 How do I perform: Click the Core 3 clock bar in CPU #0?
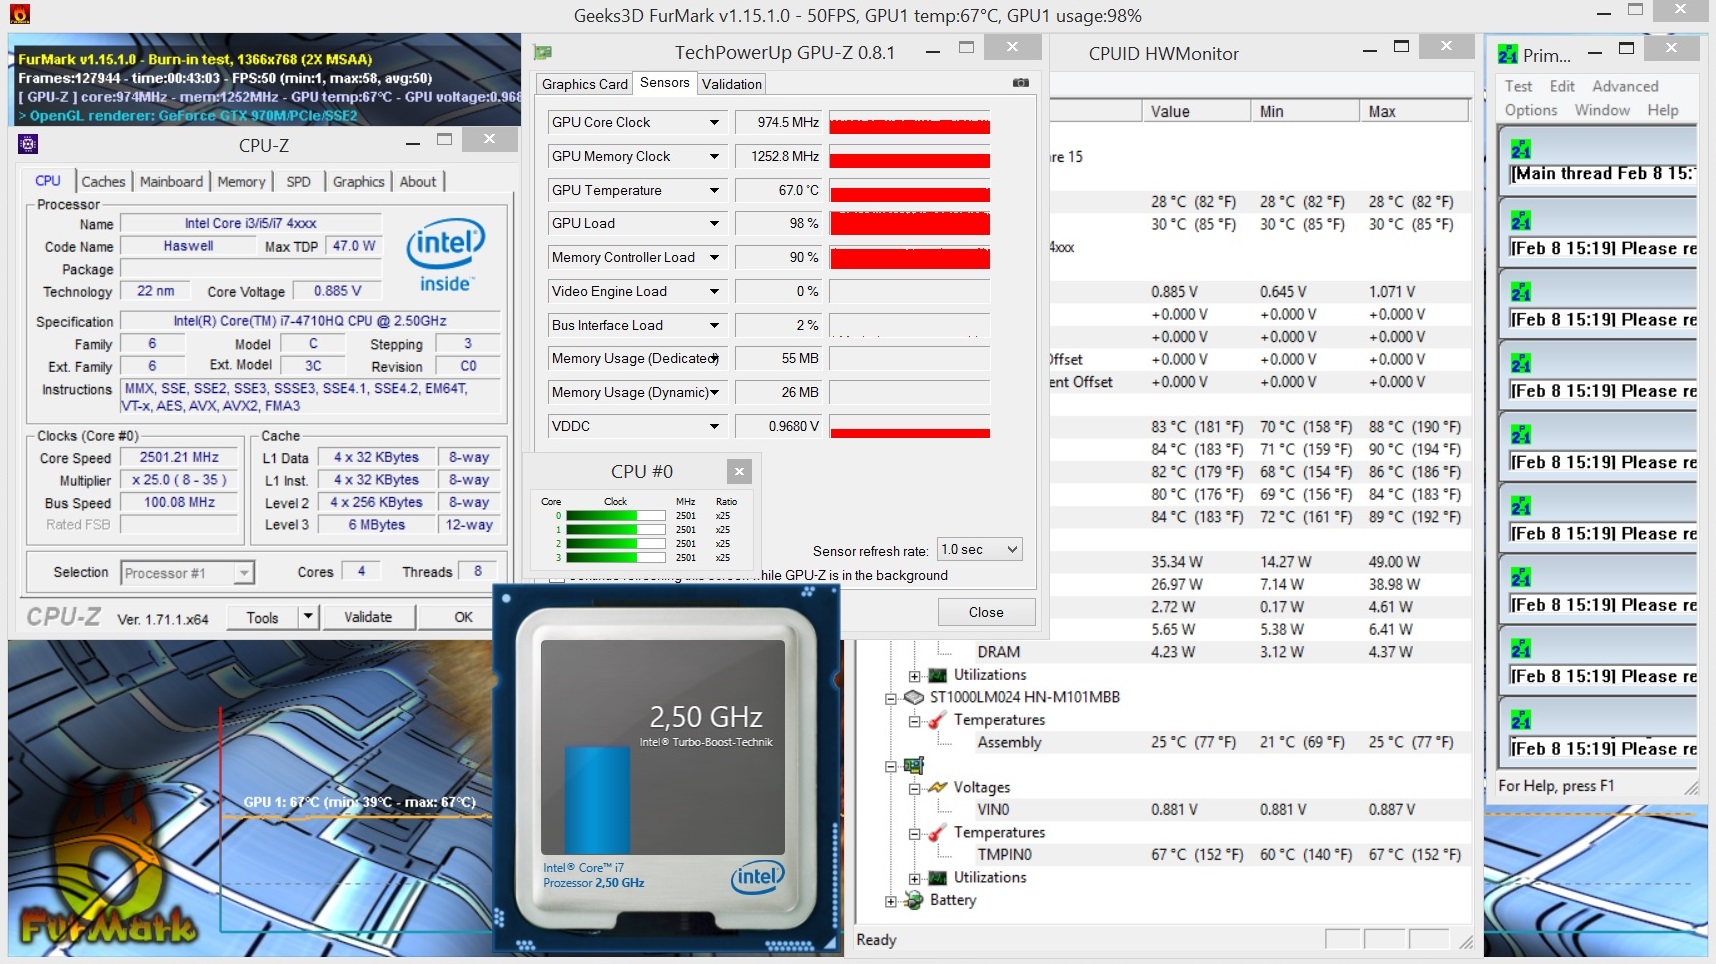615,558
